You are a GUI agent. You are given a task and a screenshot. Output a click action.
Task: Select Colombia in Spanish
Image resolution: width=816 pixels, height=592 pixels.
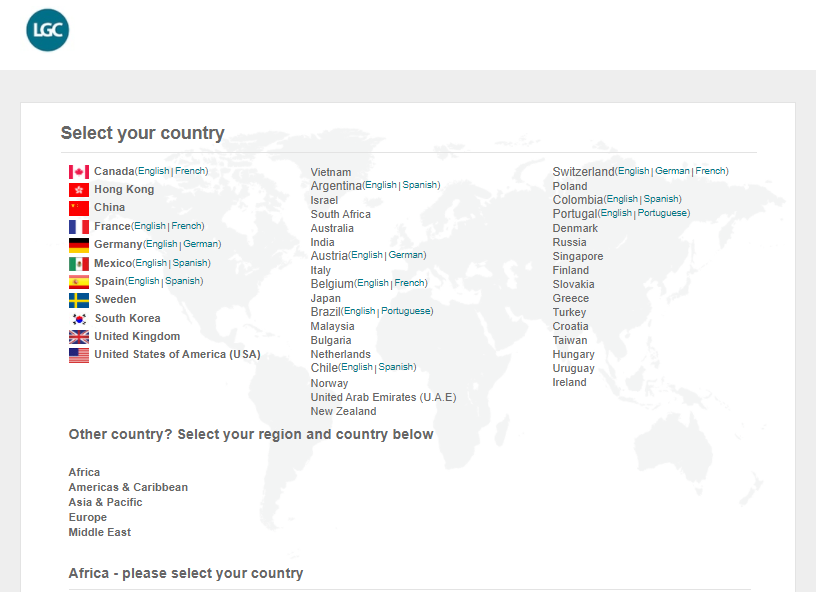point(661,199)
